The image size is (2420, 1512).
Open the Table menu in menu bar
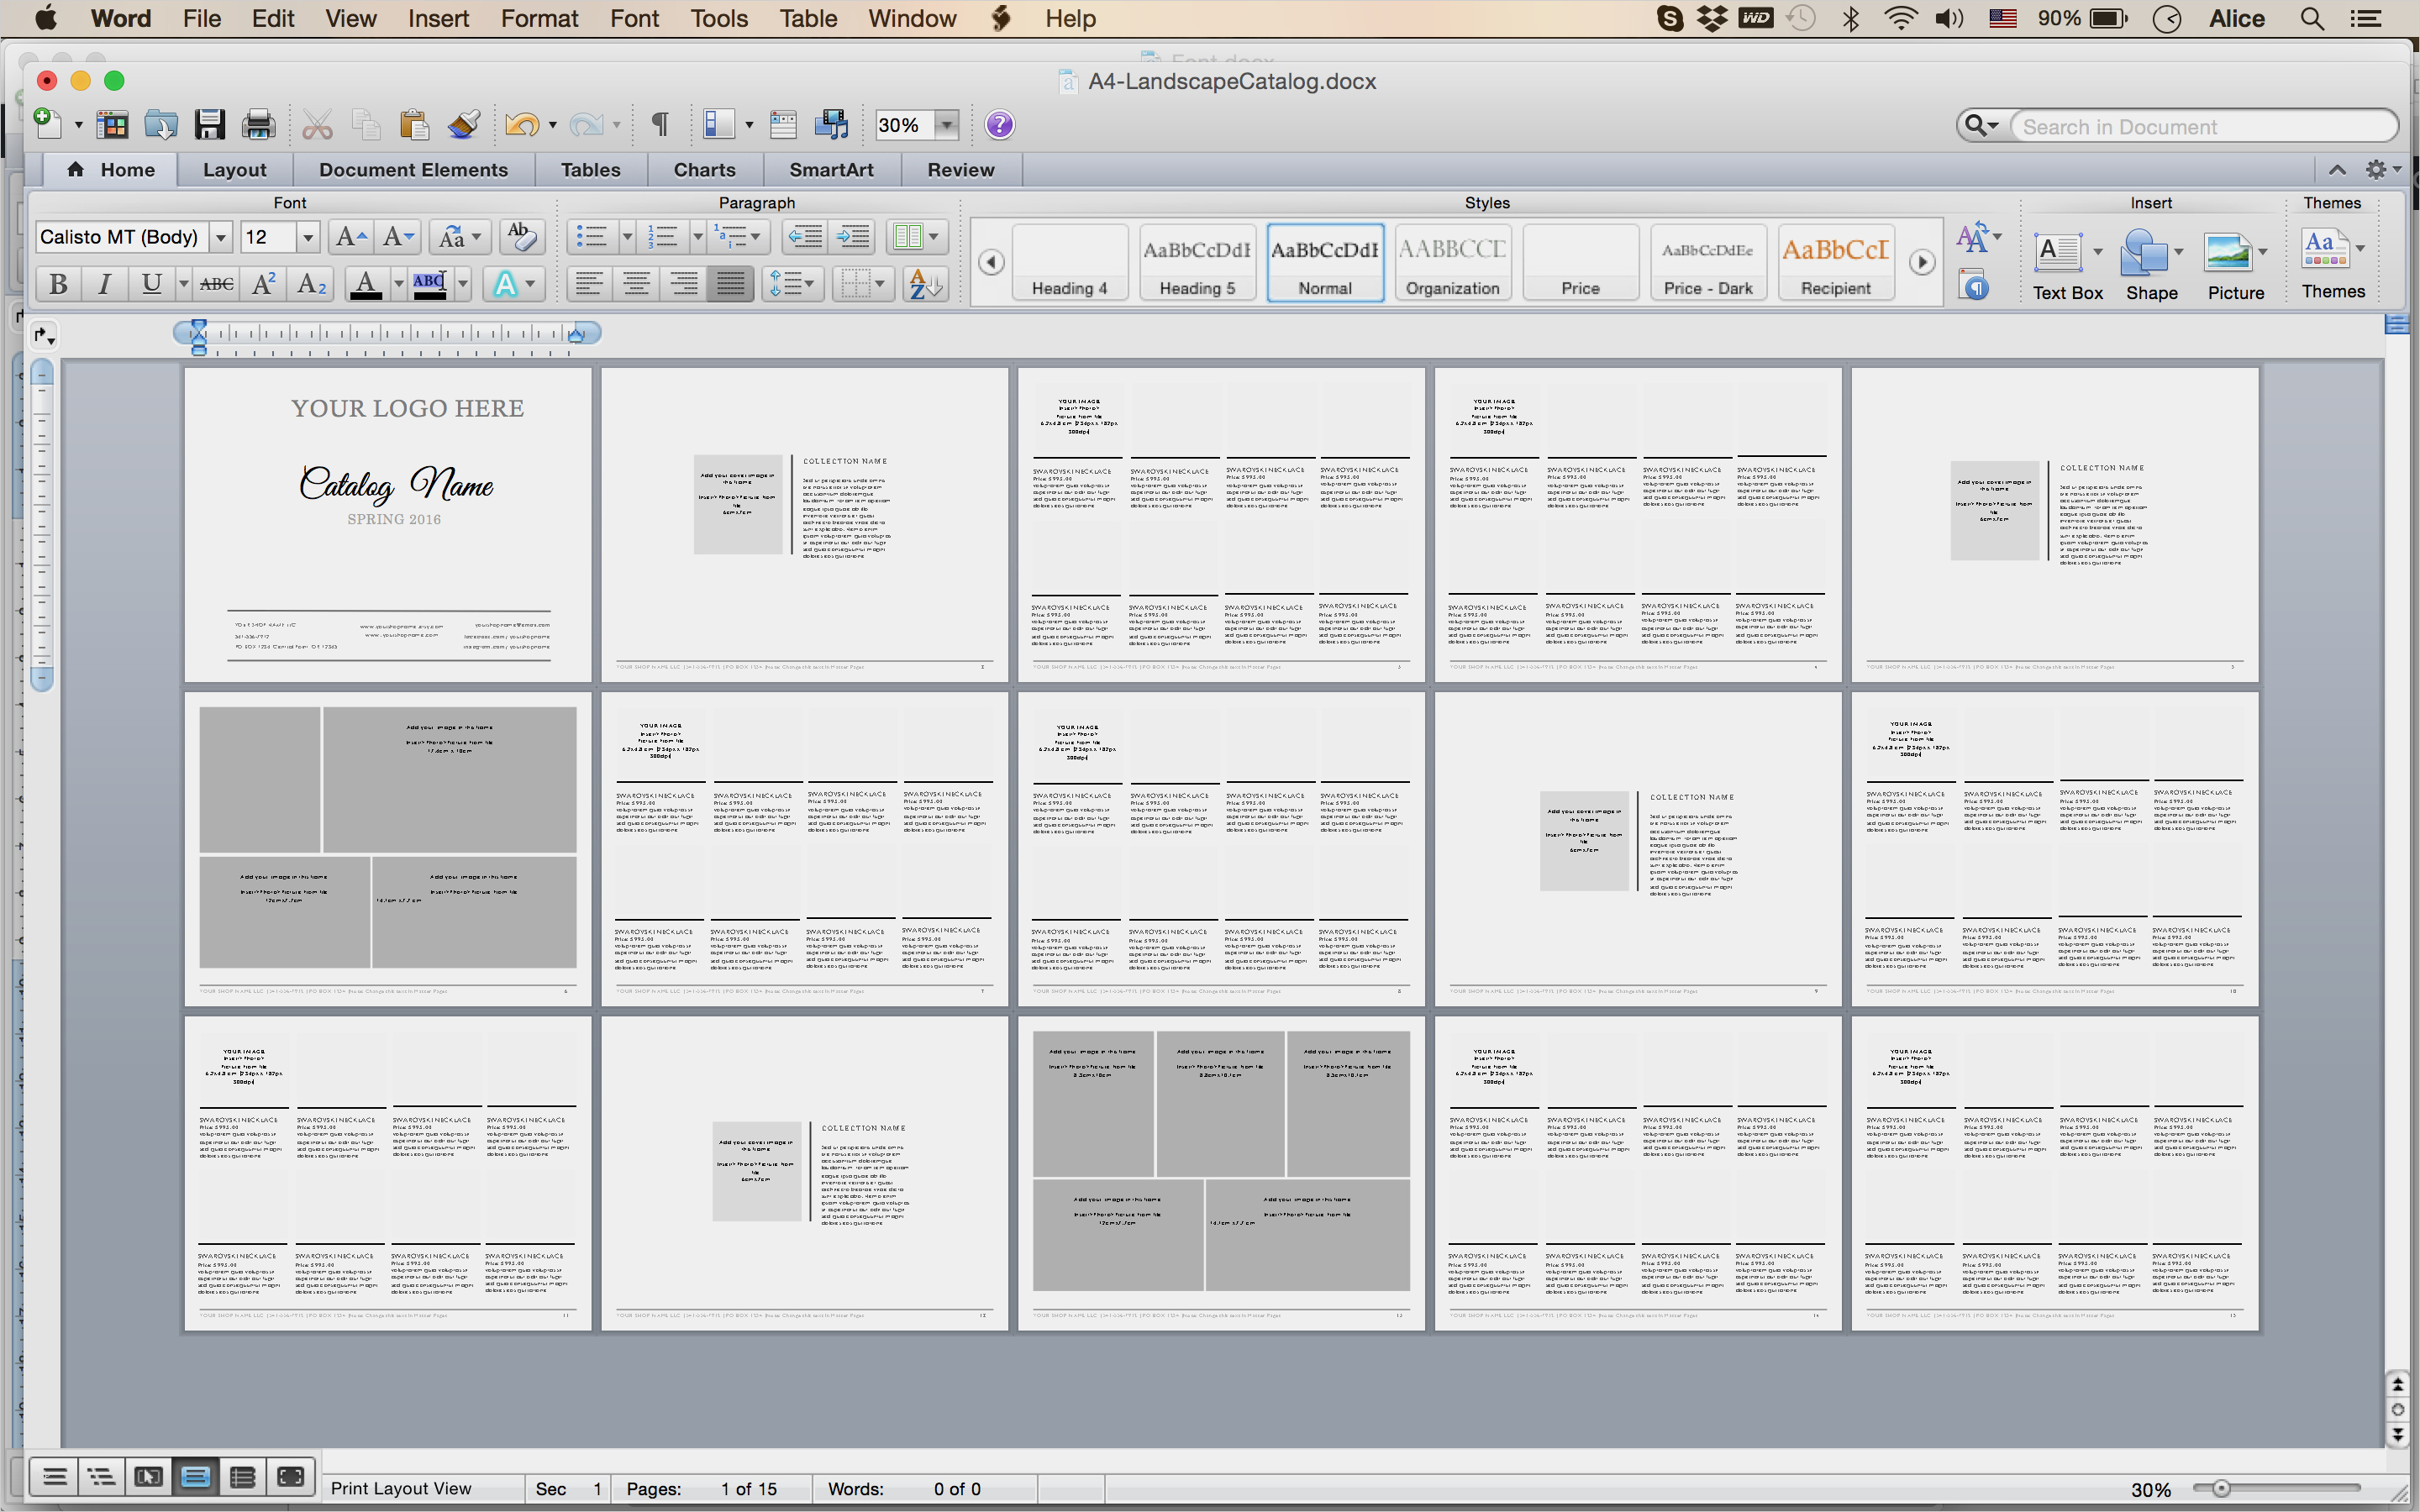click(x=807, y=18)
